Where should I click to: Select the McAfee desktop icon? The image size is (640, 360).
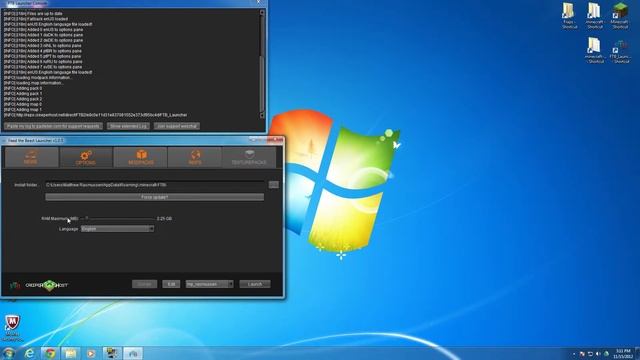tap(12, 328)
